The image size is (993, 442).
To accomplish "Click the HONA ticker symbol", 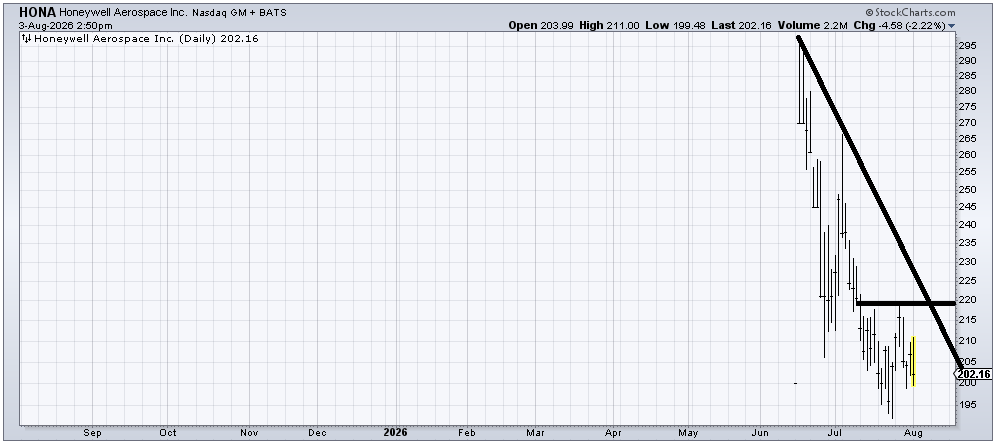I will [x=37, y=12].
